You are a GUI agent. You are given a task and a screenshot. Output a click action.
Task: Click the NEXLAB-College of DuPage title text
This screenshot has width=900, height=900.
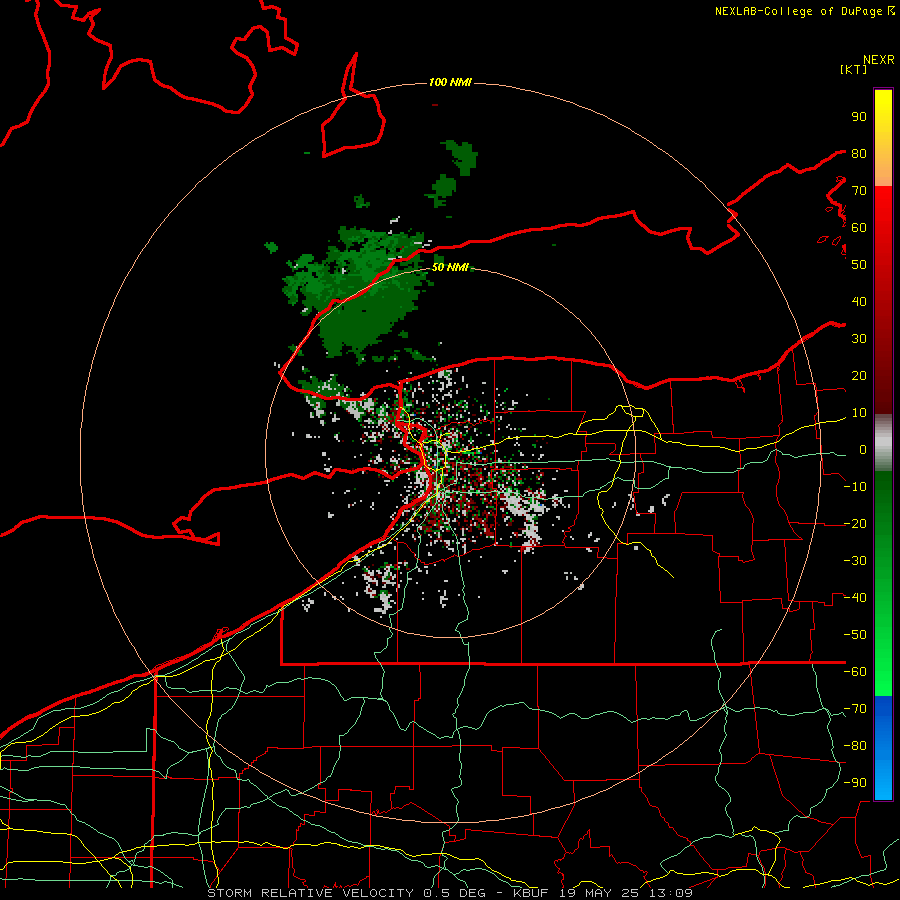click(x=800, y=11)
